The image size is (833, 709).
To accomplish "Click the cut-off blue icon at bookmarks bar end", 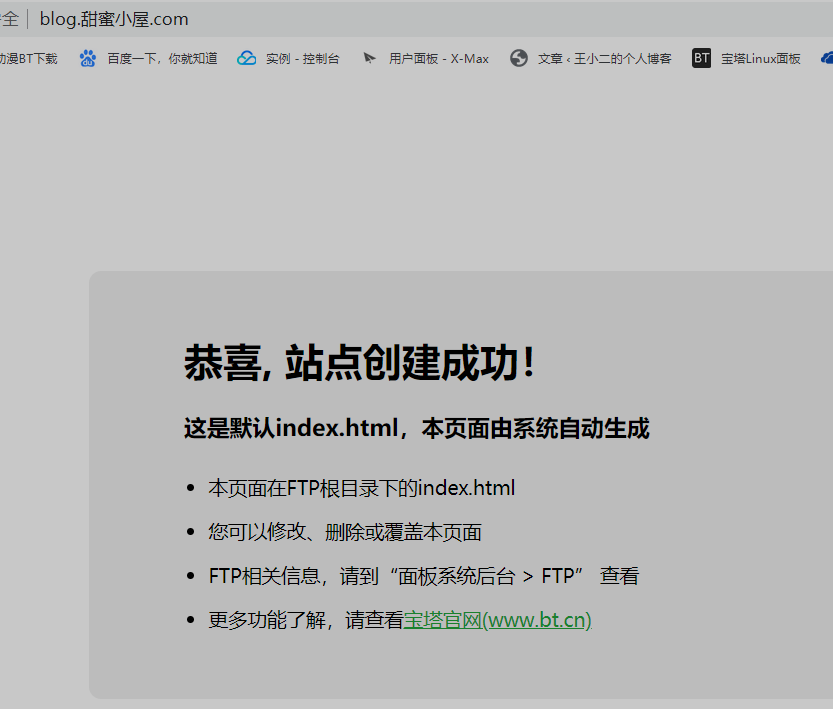I will point(827,58).
